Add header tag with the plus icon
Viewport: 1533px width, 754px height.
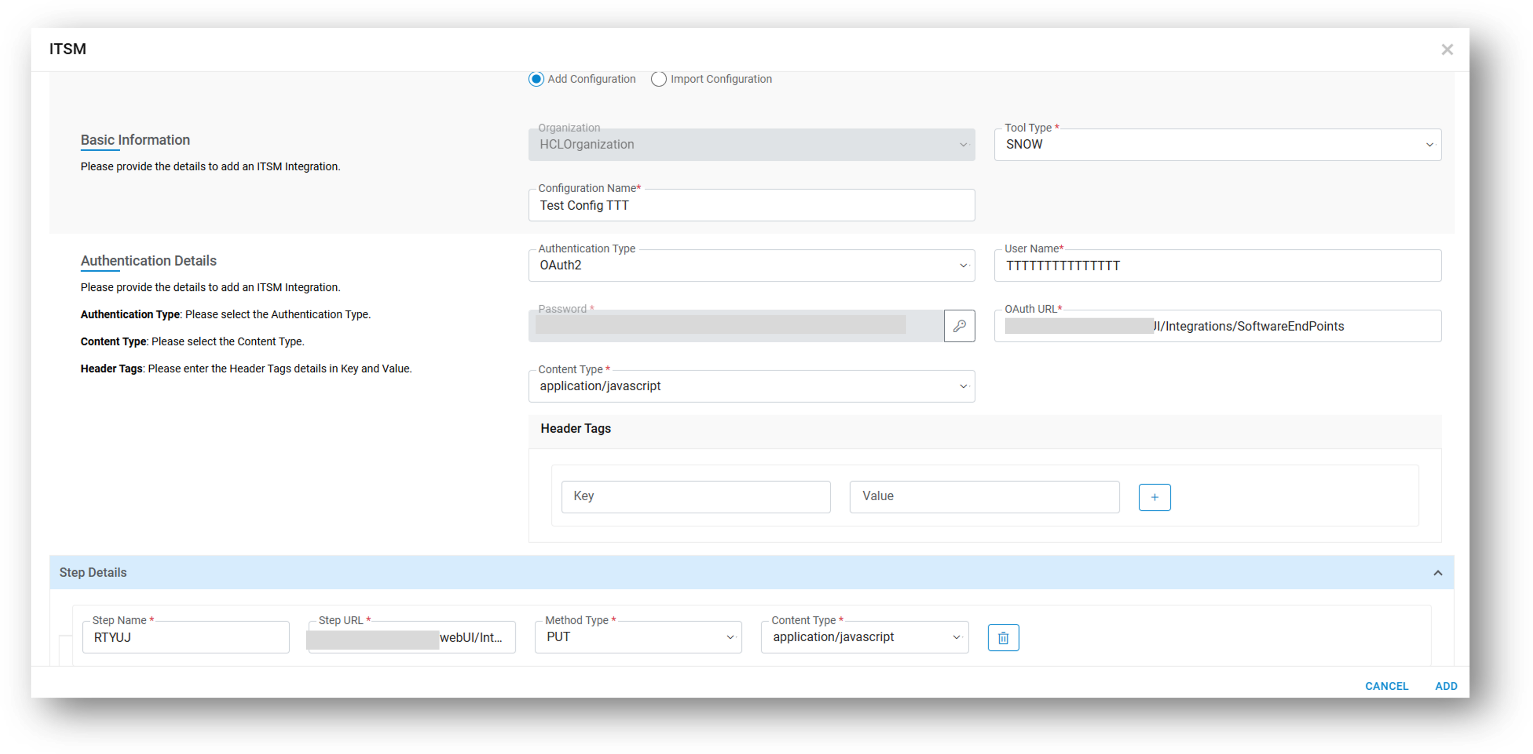1154,497
